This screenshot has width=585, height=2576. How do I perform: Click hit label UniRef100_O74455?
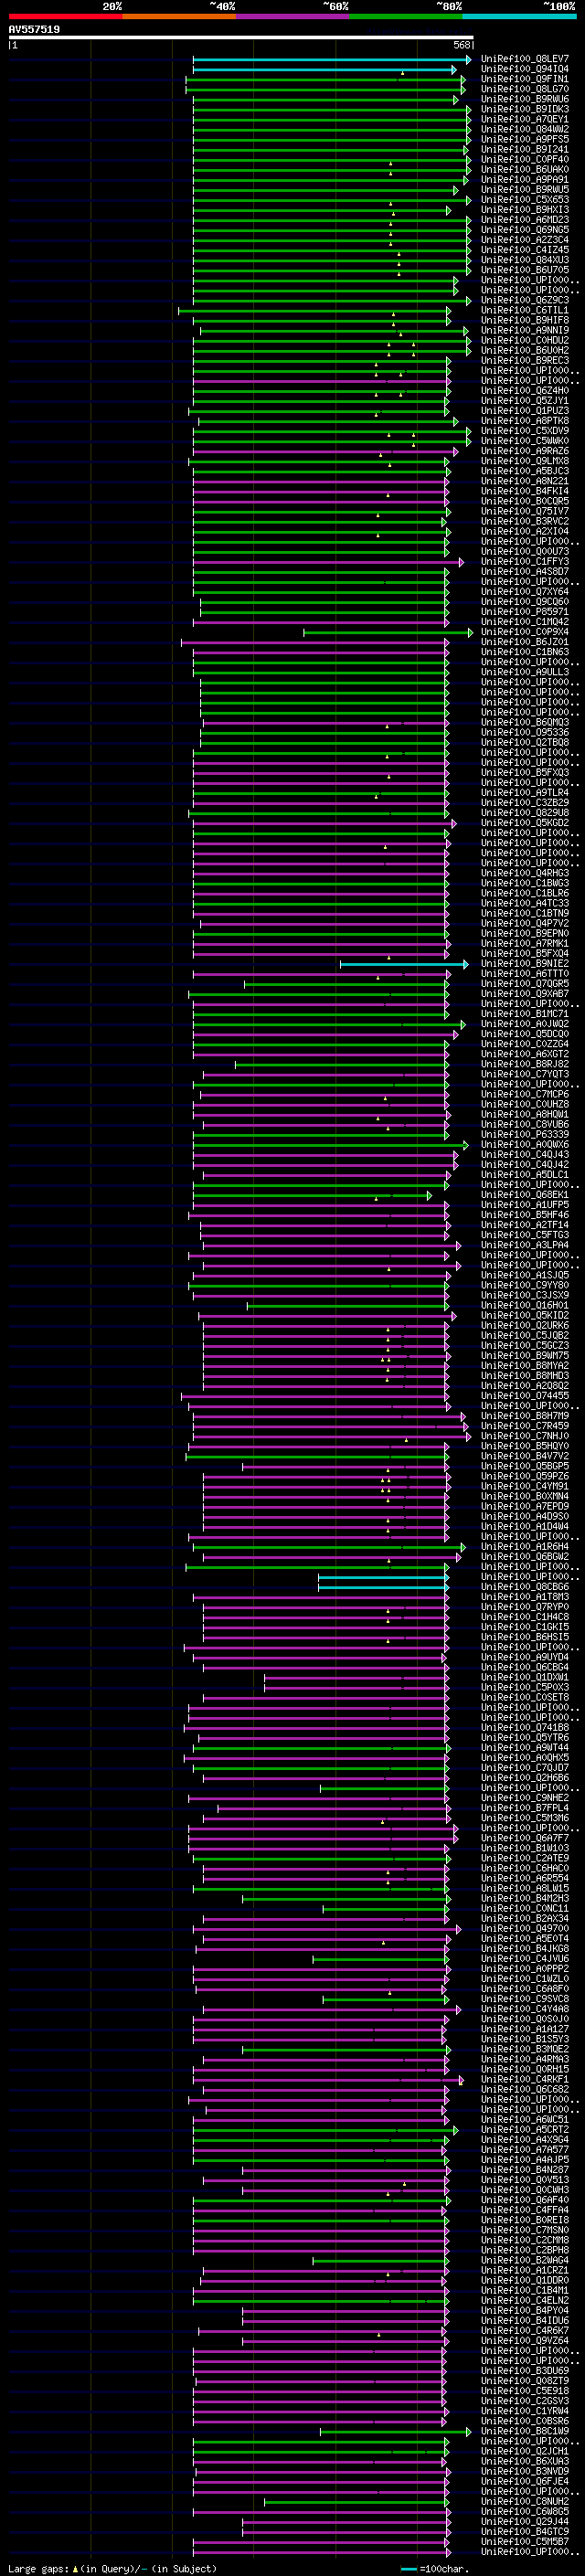tap(524, 1396)
